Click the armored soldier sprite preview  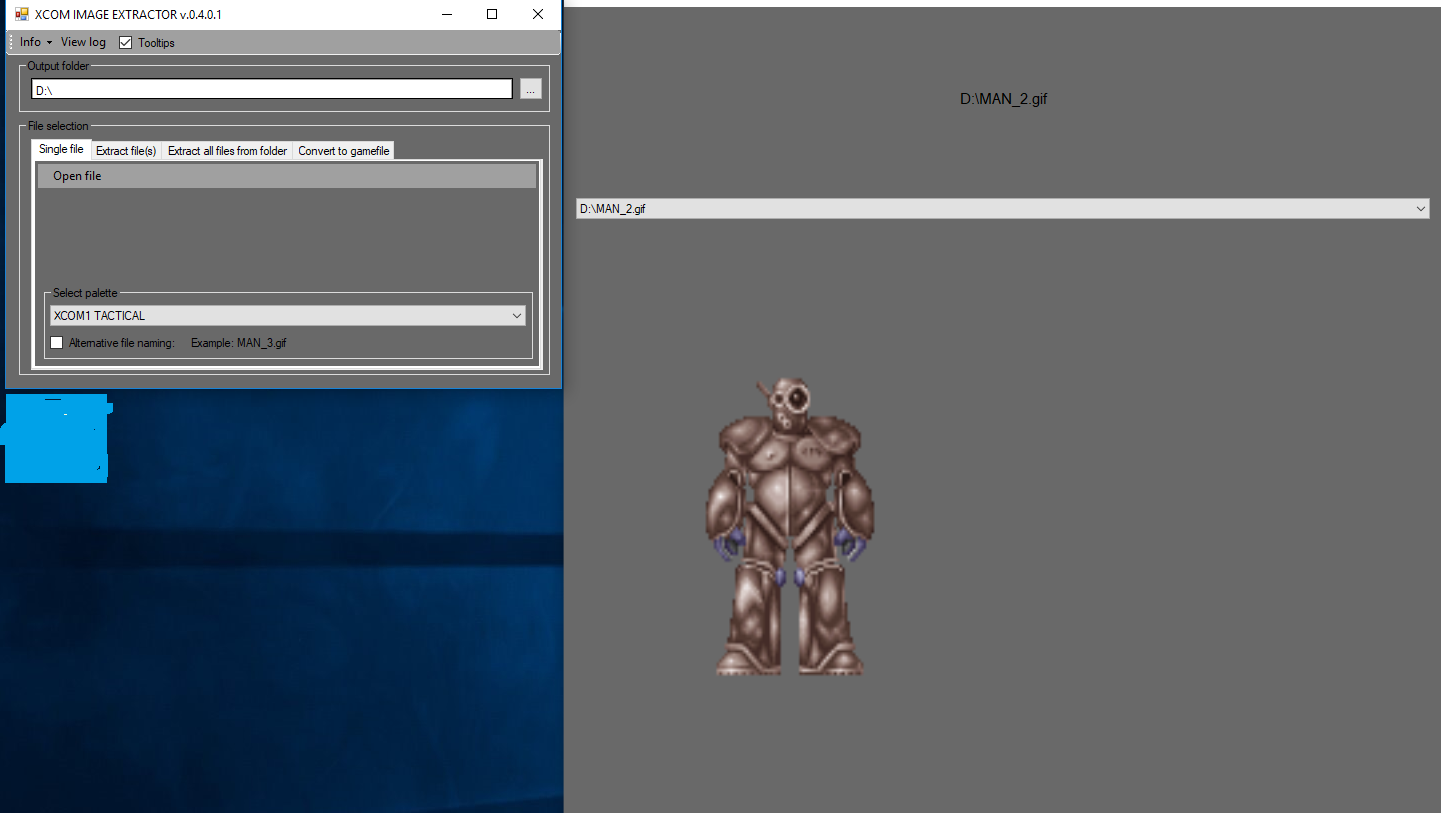tap(789, 527)
